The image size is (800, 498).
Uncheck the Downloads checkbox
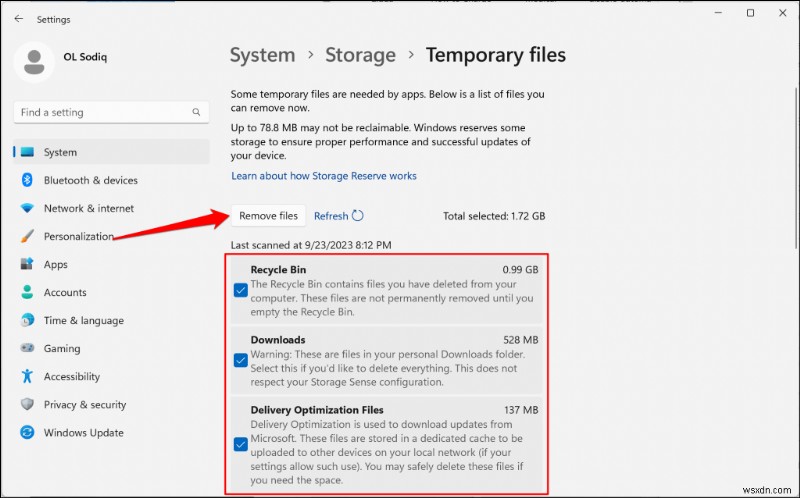[240, 360]
